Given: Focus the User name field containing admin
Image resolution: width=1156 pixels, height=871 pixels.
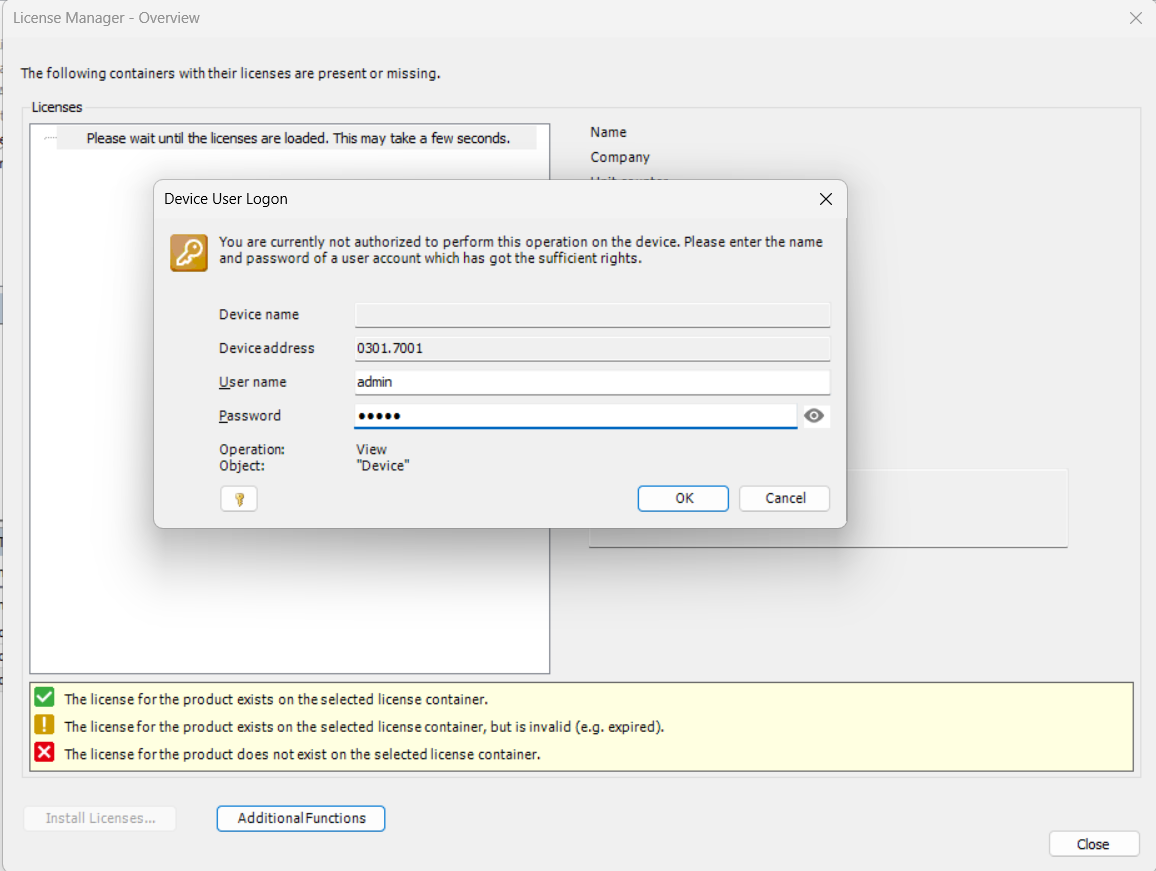Looking at the screenshot, I should coord(592,382).
